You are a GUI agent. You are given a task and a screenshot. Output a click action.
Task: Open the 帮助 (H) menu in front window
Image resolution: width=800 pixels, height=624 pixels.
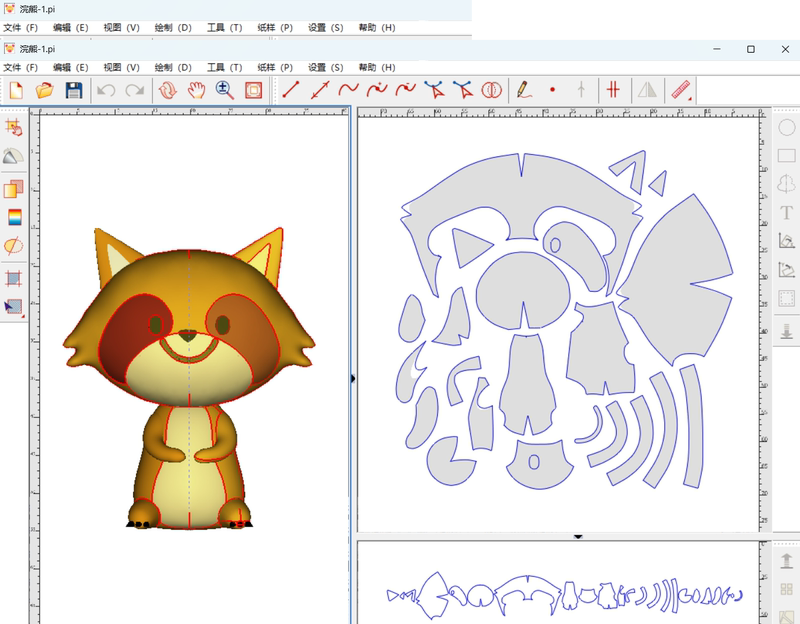click(x=377, y=67)
